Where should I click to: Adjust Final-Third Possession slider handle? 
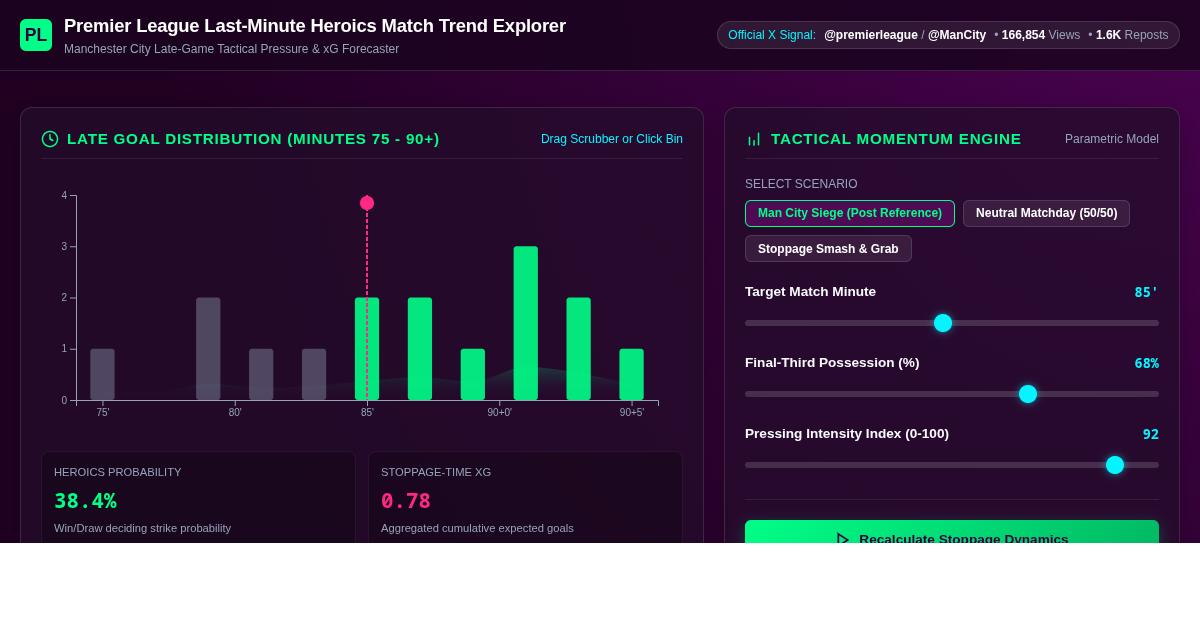coord(1028,394)
